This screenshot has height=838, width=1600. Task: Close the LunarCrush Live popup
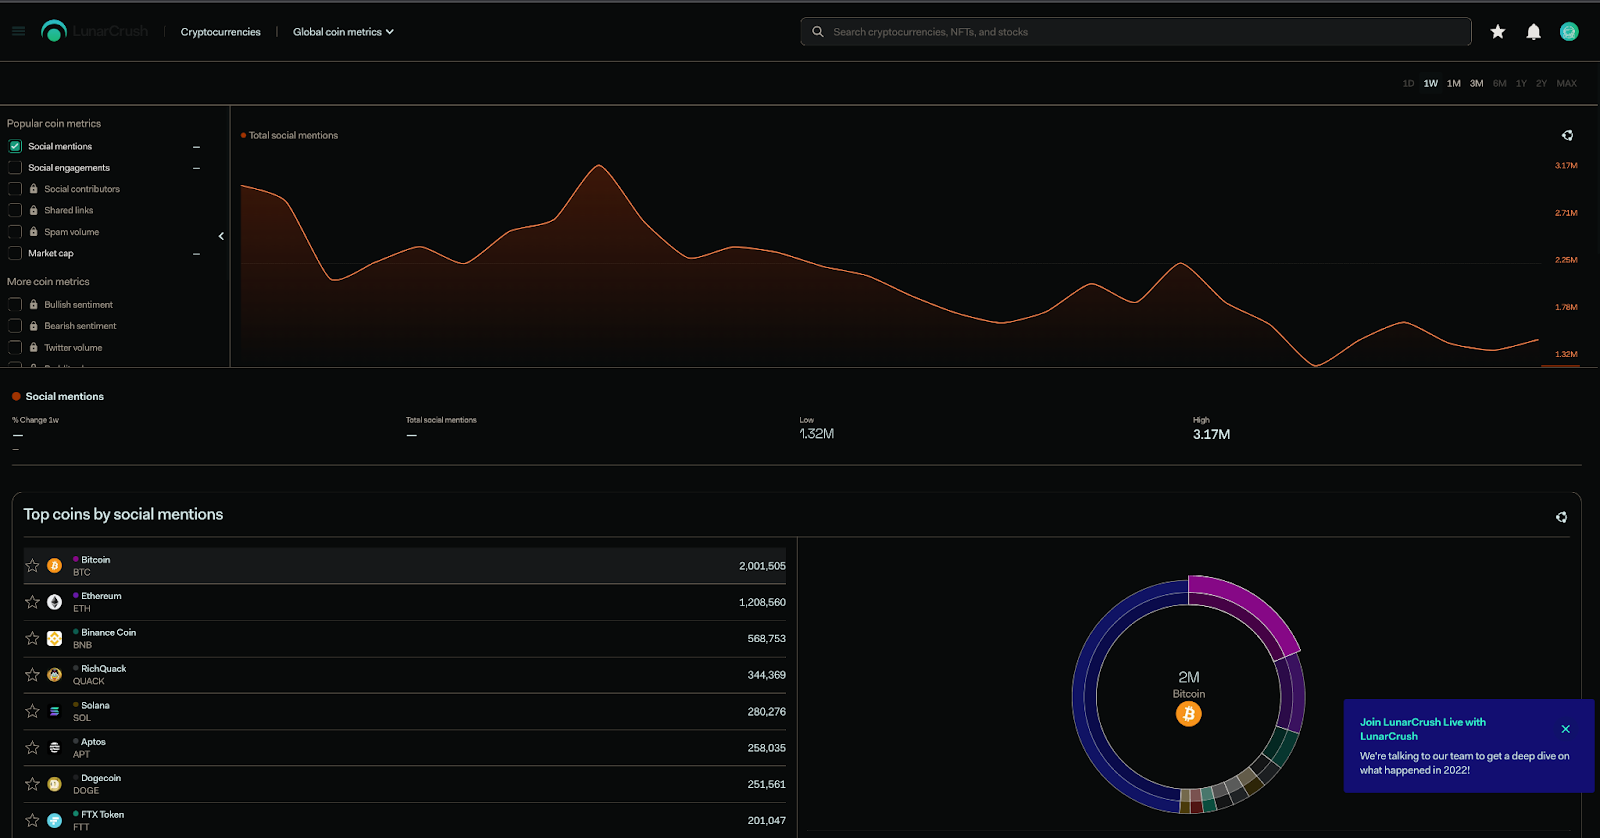point(1565,729)
